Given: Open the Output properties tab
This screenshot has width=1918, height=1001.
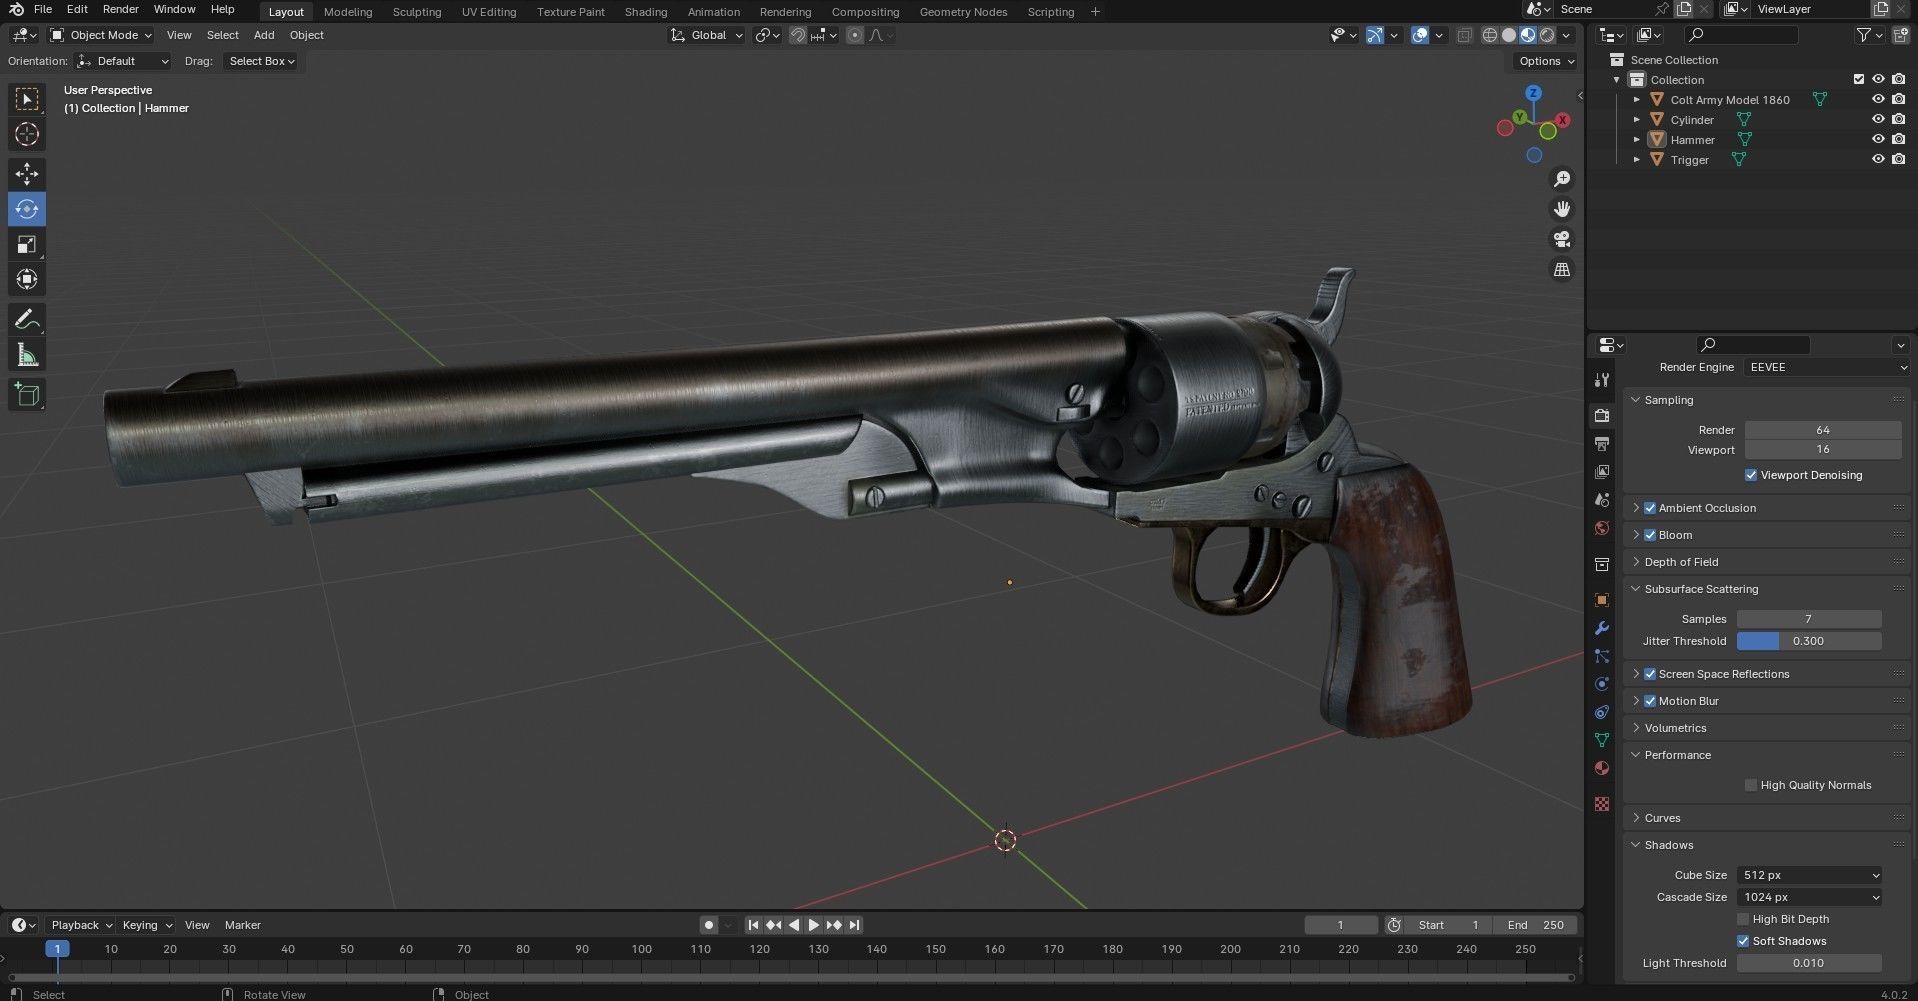Looking at the screenshot, I should point(1602,443).
